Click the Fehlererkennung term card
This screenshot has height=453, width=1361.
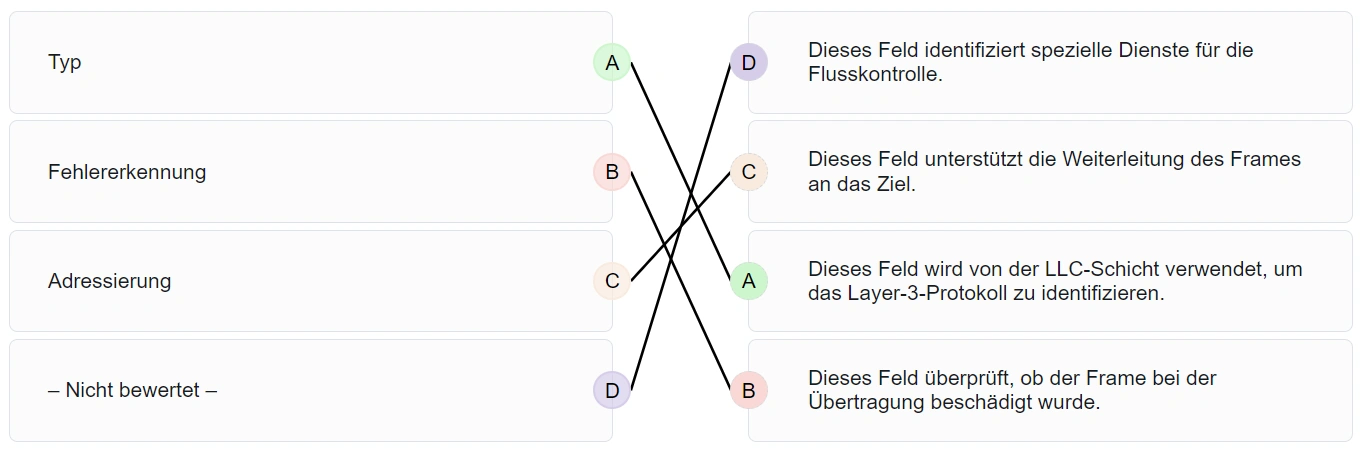tap(300, 172)
